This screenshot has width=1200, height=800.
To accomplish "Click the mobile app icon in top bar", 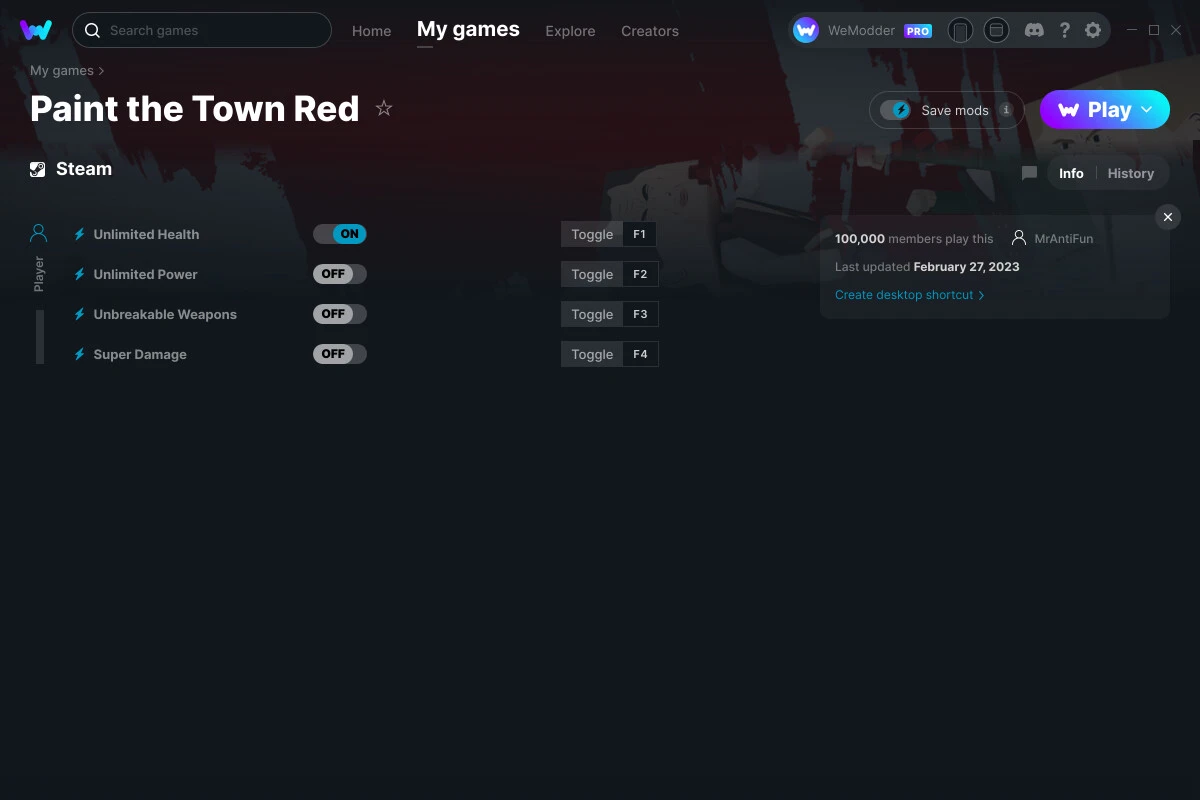I will pyautogui.click(x=960, y=30).
